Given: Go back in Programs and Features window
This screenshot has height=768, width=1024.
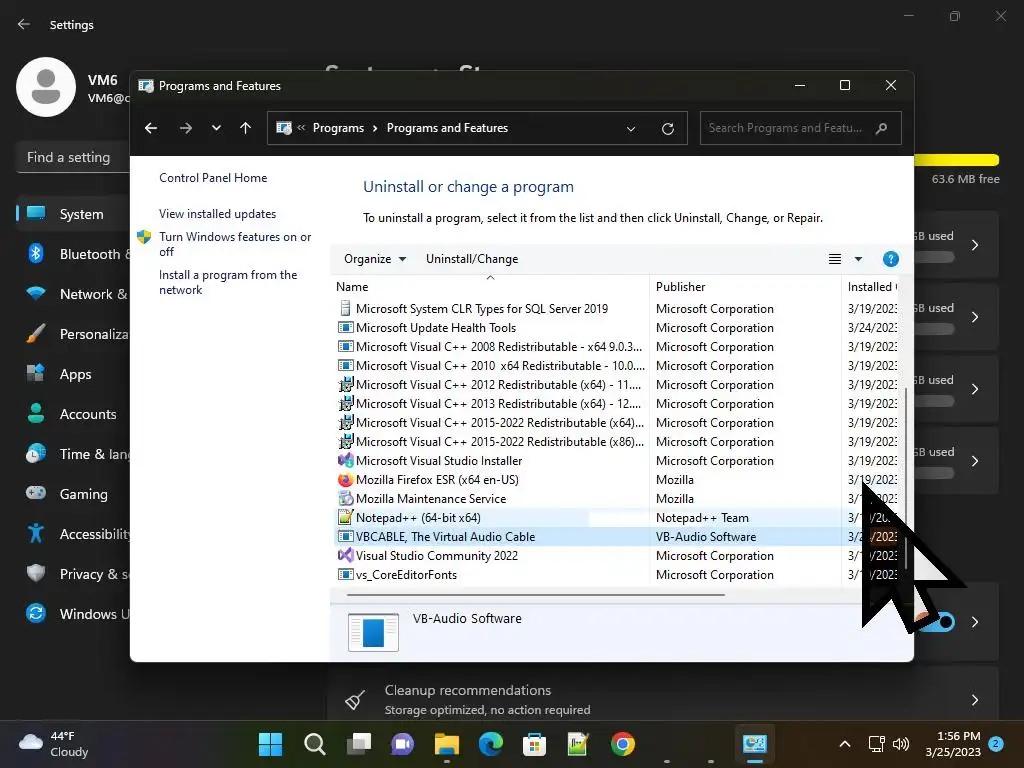Looking at the screenshot, I should click(151, 128).
